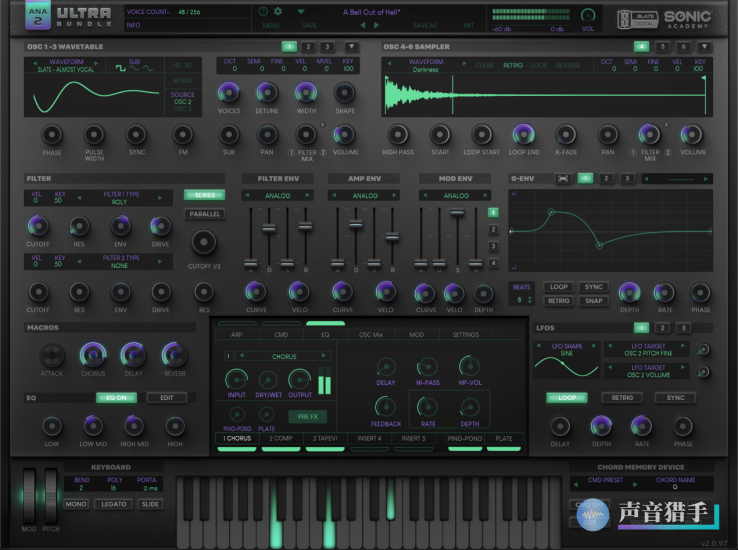The width and height of the screenshot is (738, 550).
Task: Click the Detune knob in OSC 1-3 Wavetable
Action: (x=267, y=92)
